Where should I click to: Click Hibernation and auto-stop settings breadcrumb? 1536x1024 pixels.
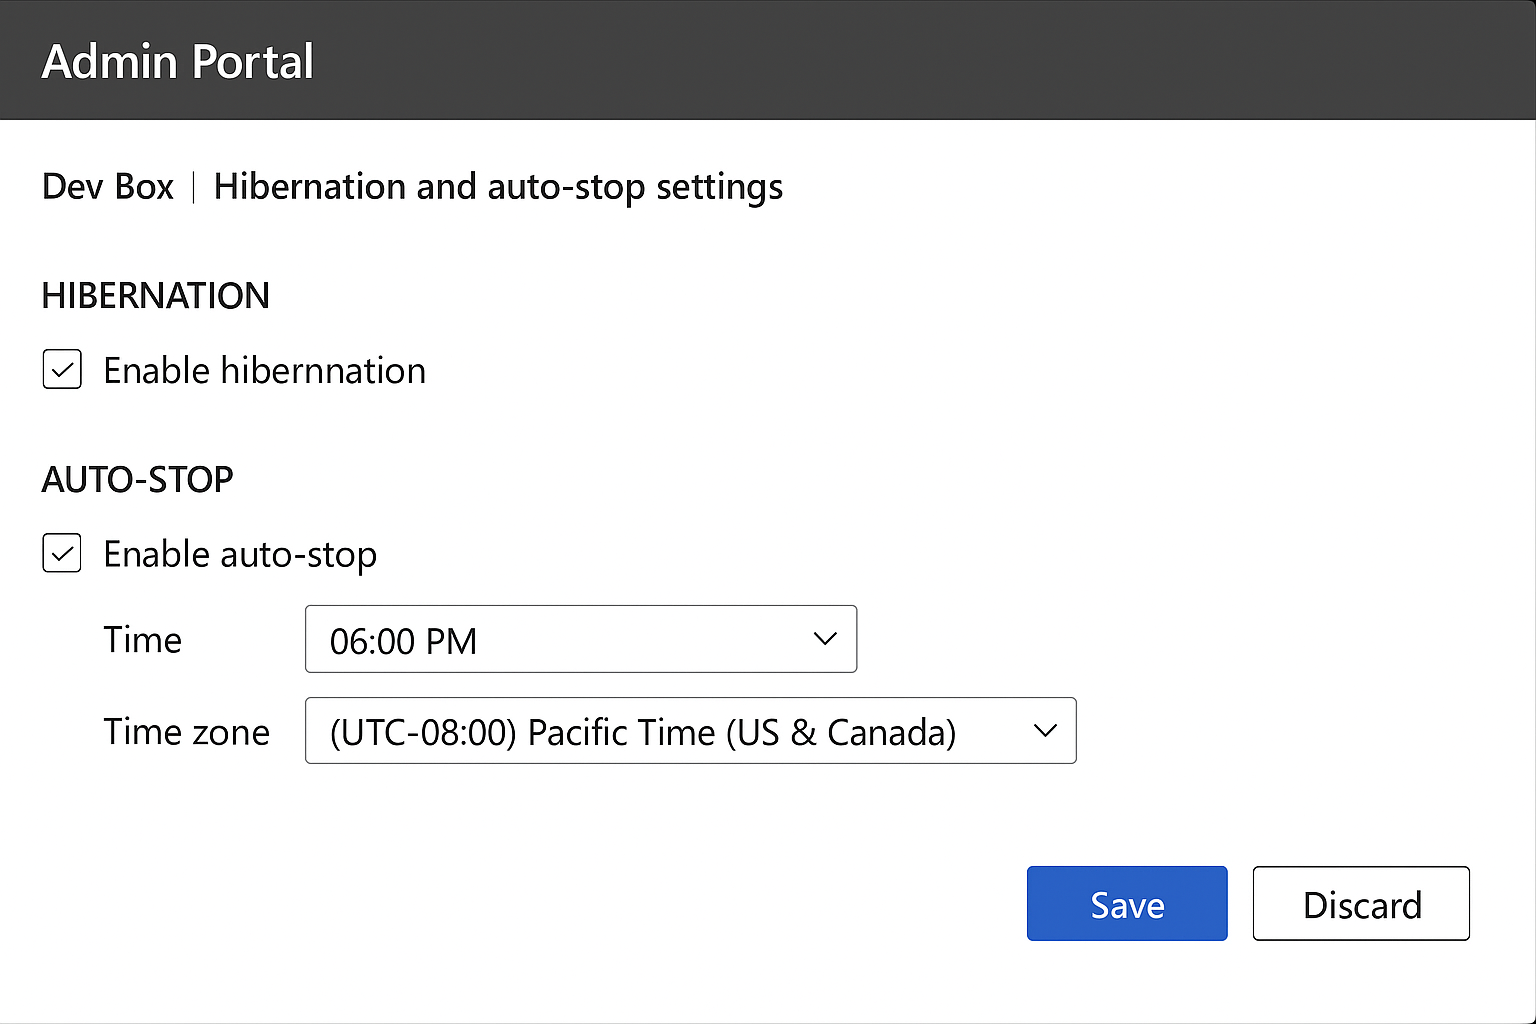pos(498,186)
